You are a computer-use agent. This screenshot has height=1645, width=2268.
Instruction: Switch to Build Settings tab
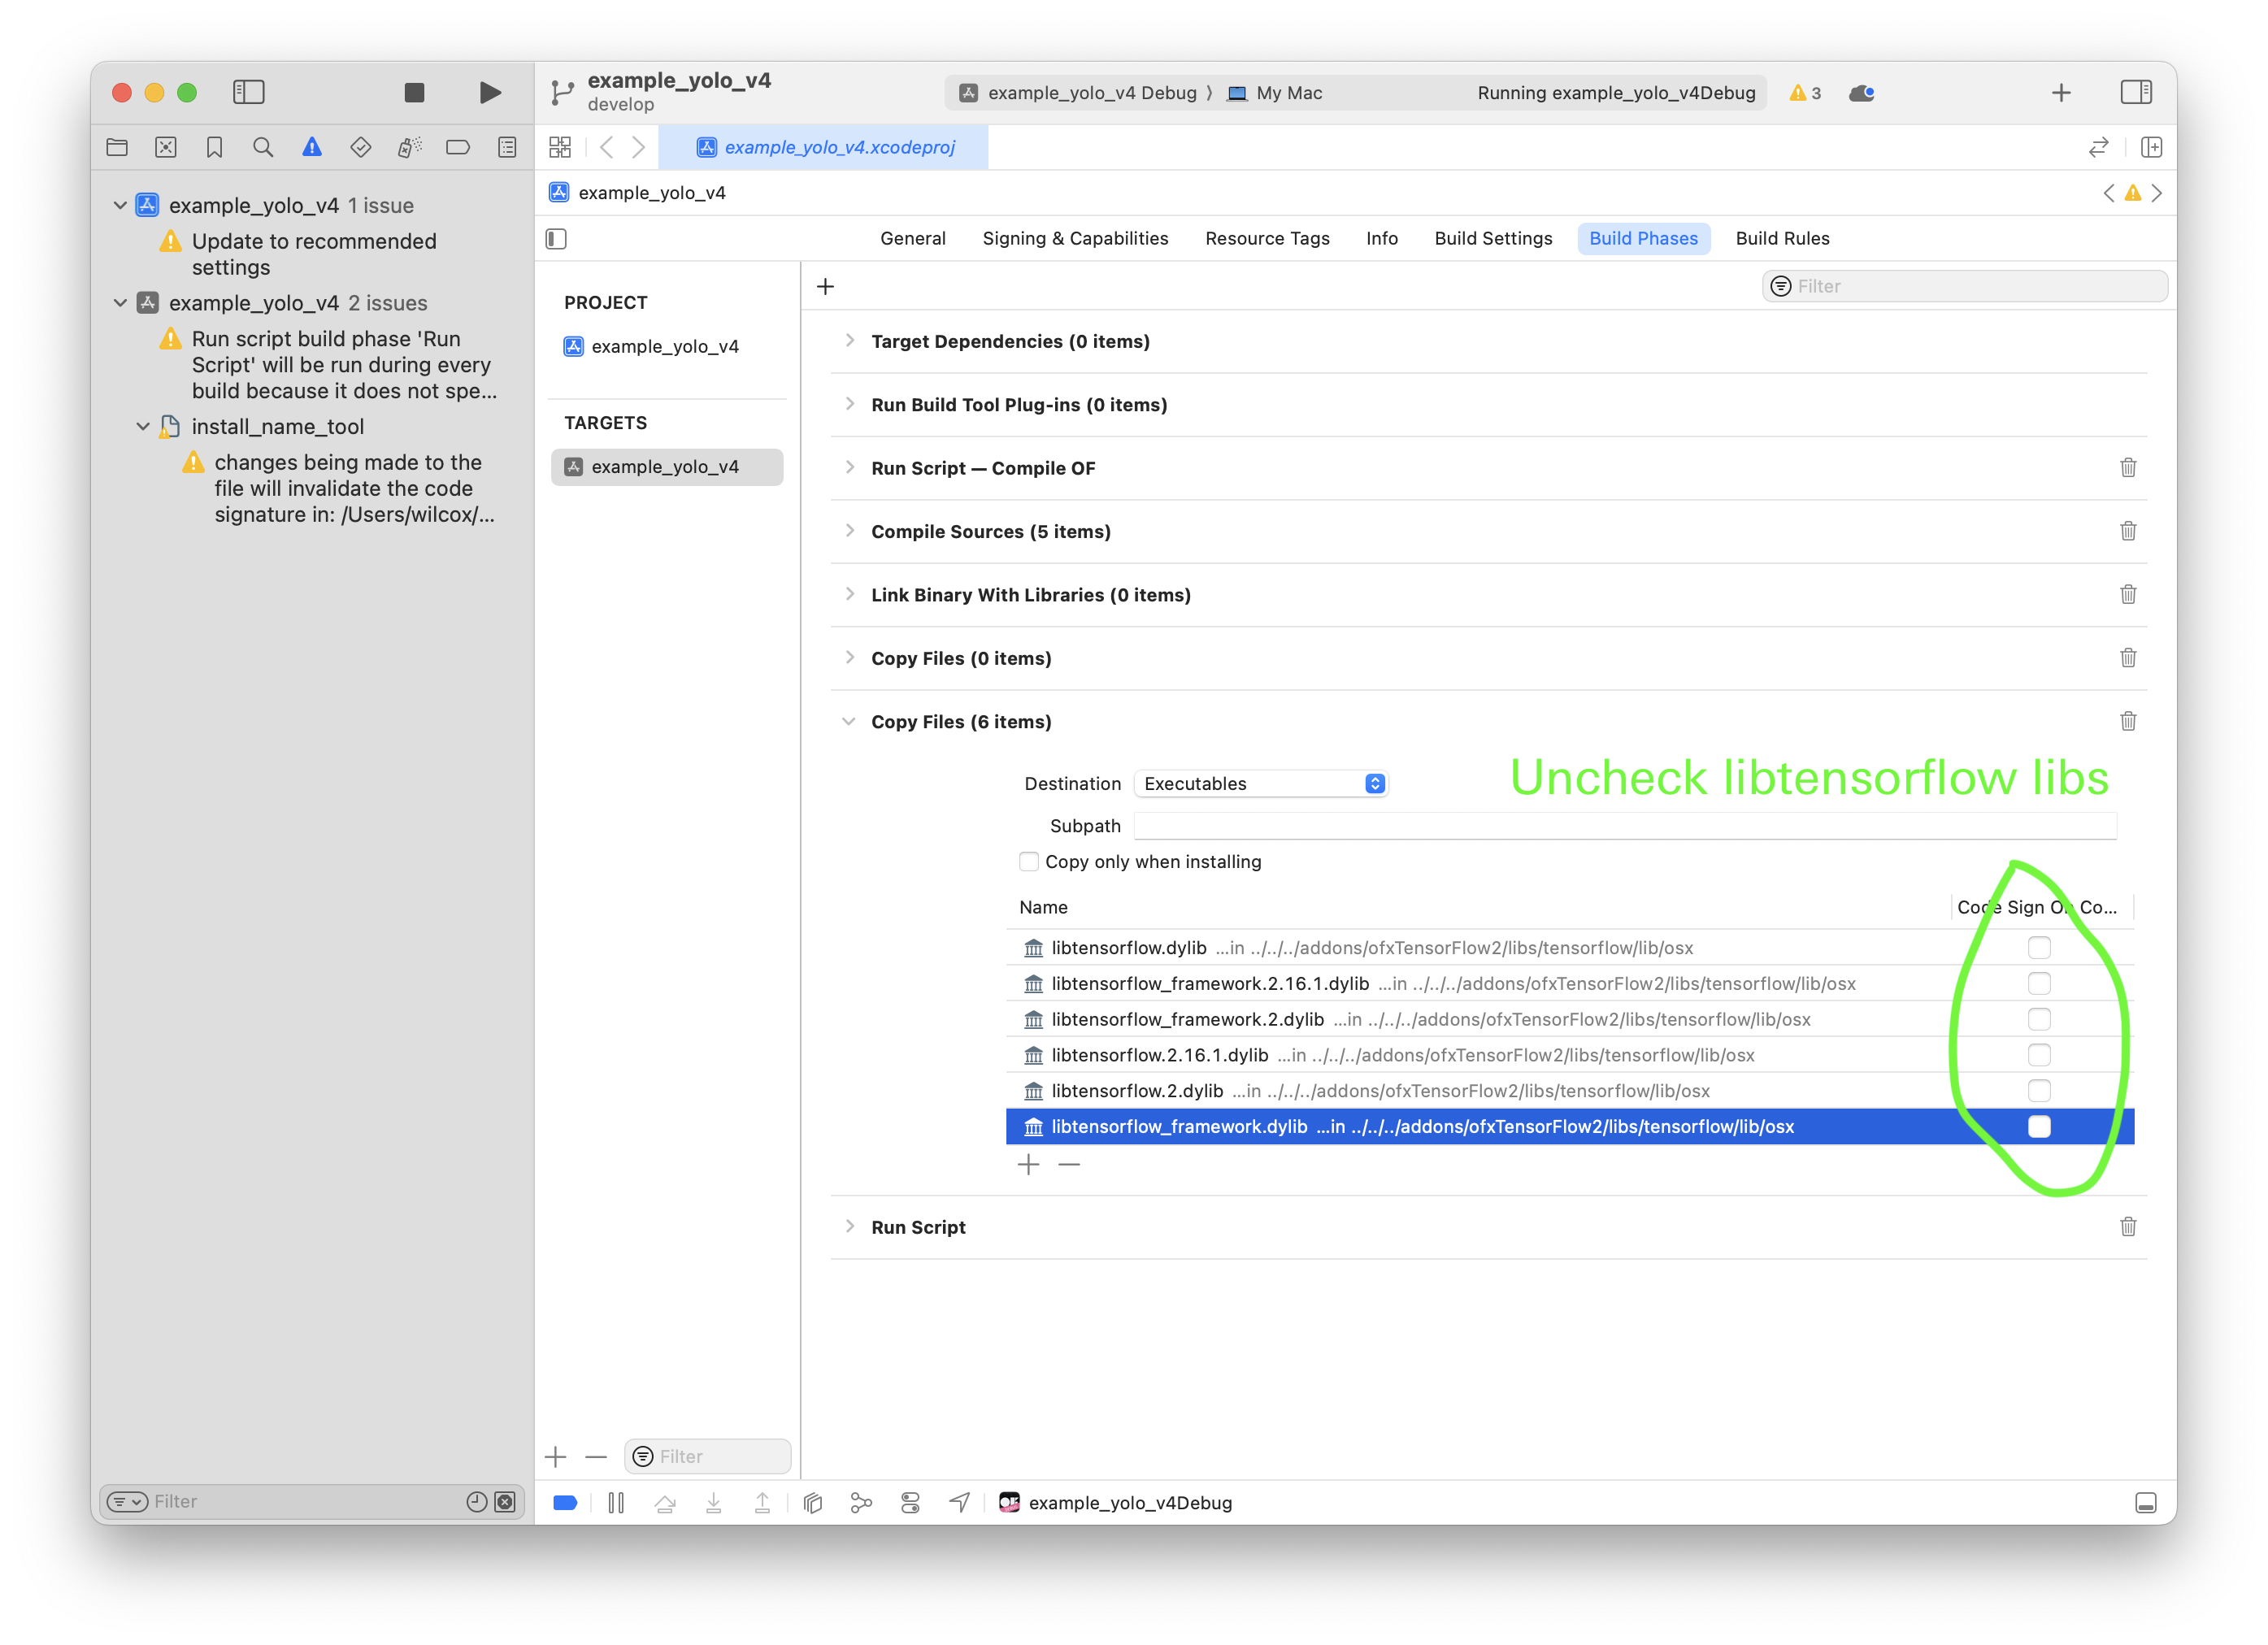(1493, 238)
